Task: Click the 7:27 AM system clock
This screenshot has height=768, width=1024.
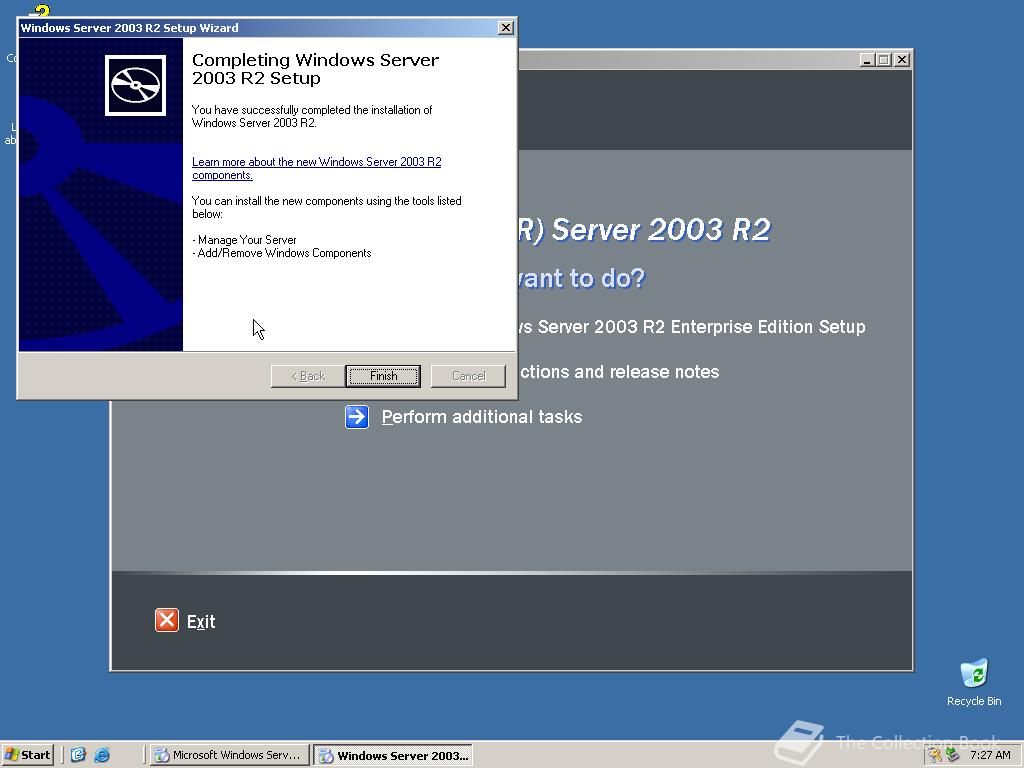Action: pyautogui.click(x=990, y=755)
